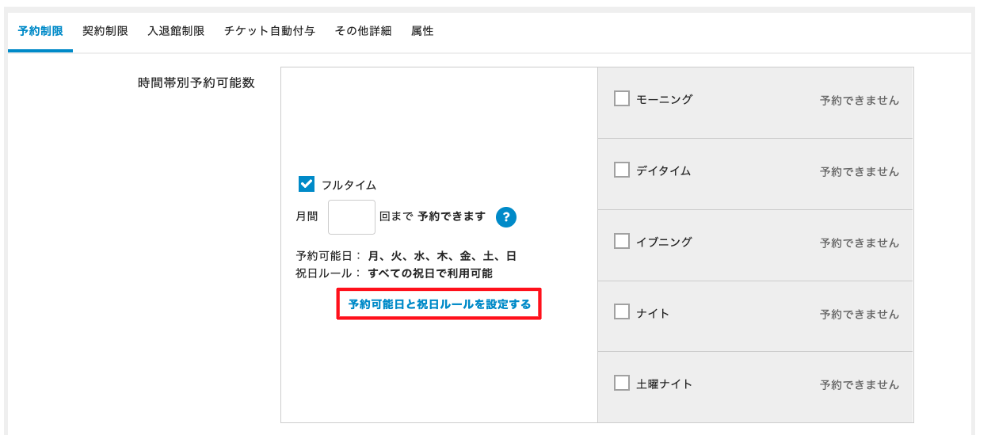Open 予約可能日と祝日ルールを設定する link
Viewport: 984px width, 448px height.
[438, 304]
